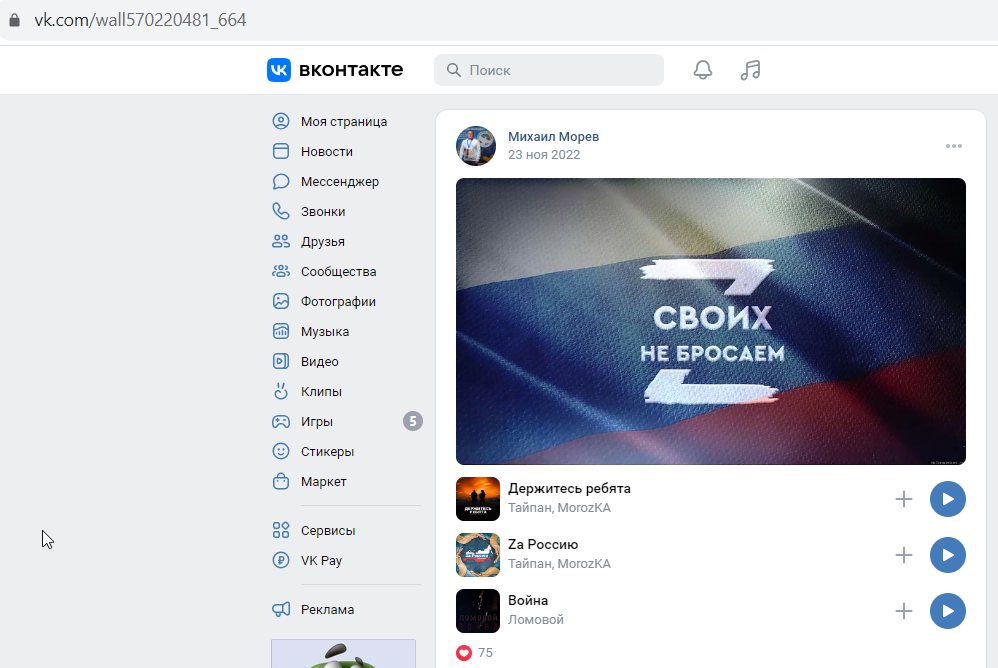Open the notifications bell
Screen dimensions: 998x668
point(703,70)
